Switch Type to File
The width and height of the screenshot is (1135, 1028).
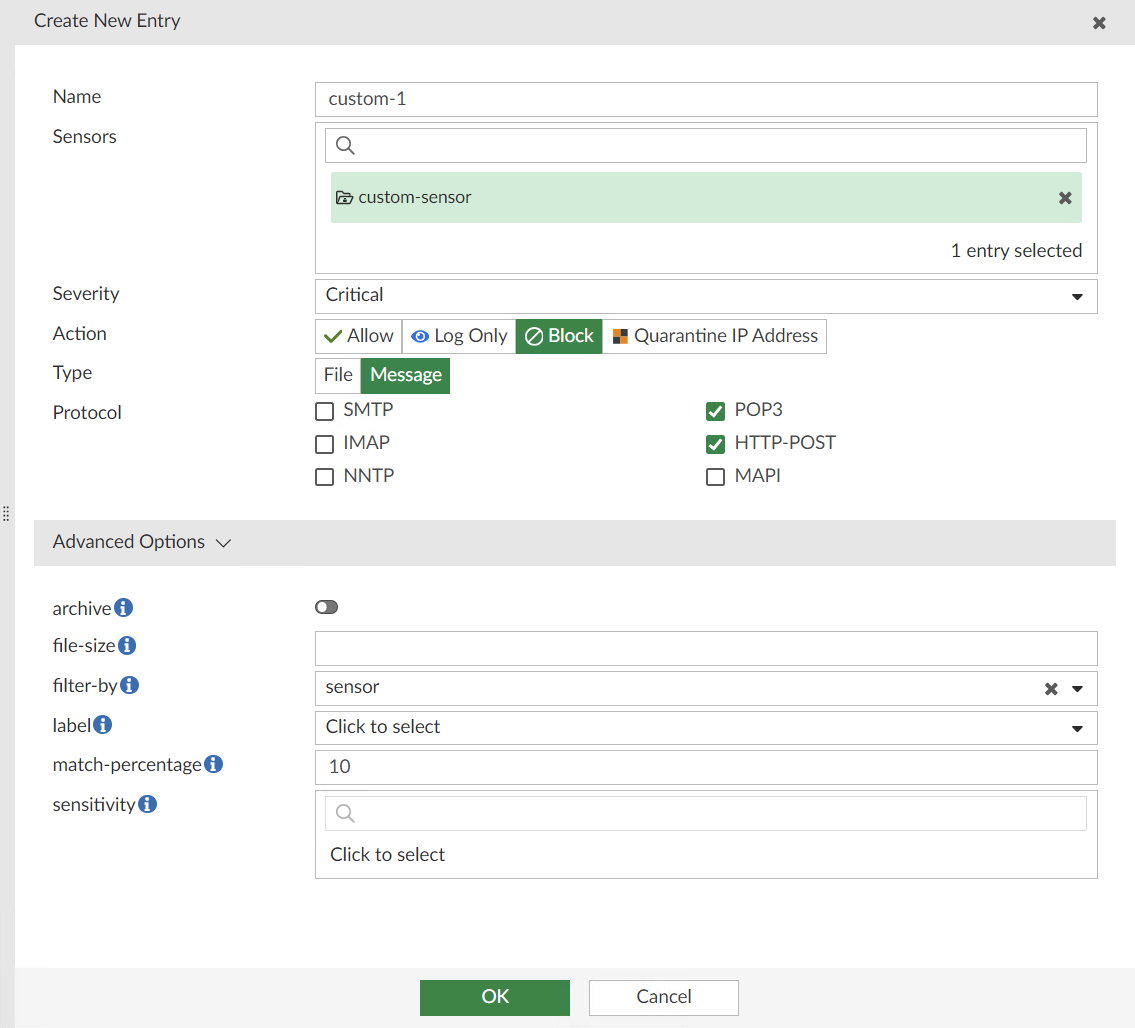(x=337, y=375)
